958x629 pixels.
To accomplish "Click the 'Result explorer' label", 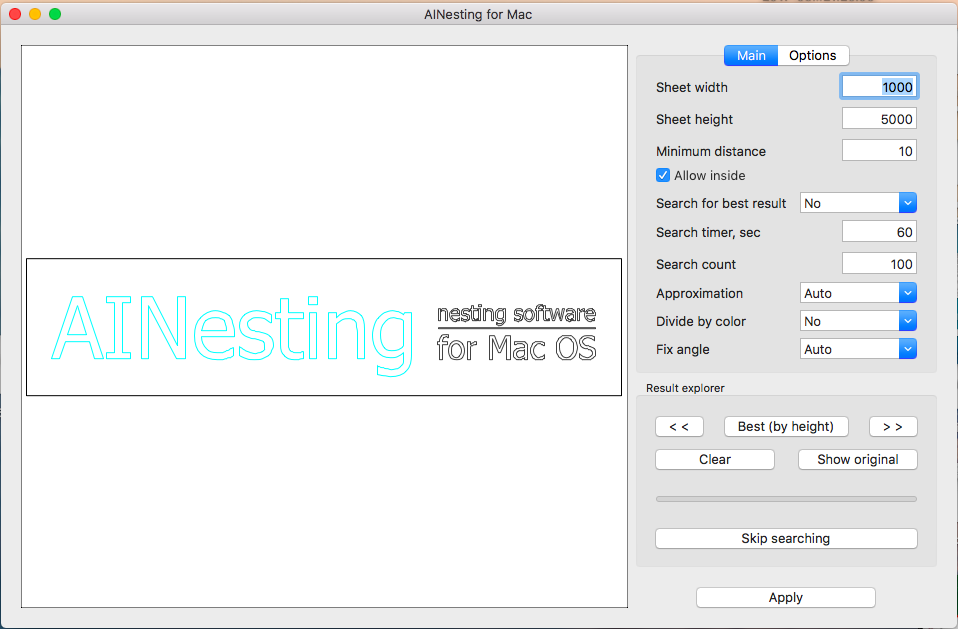I will tap(685, 388).
